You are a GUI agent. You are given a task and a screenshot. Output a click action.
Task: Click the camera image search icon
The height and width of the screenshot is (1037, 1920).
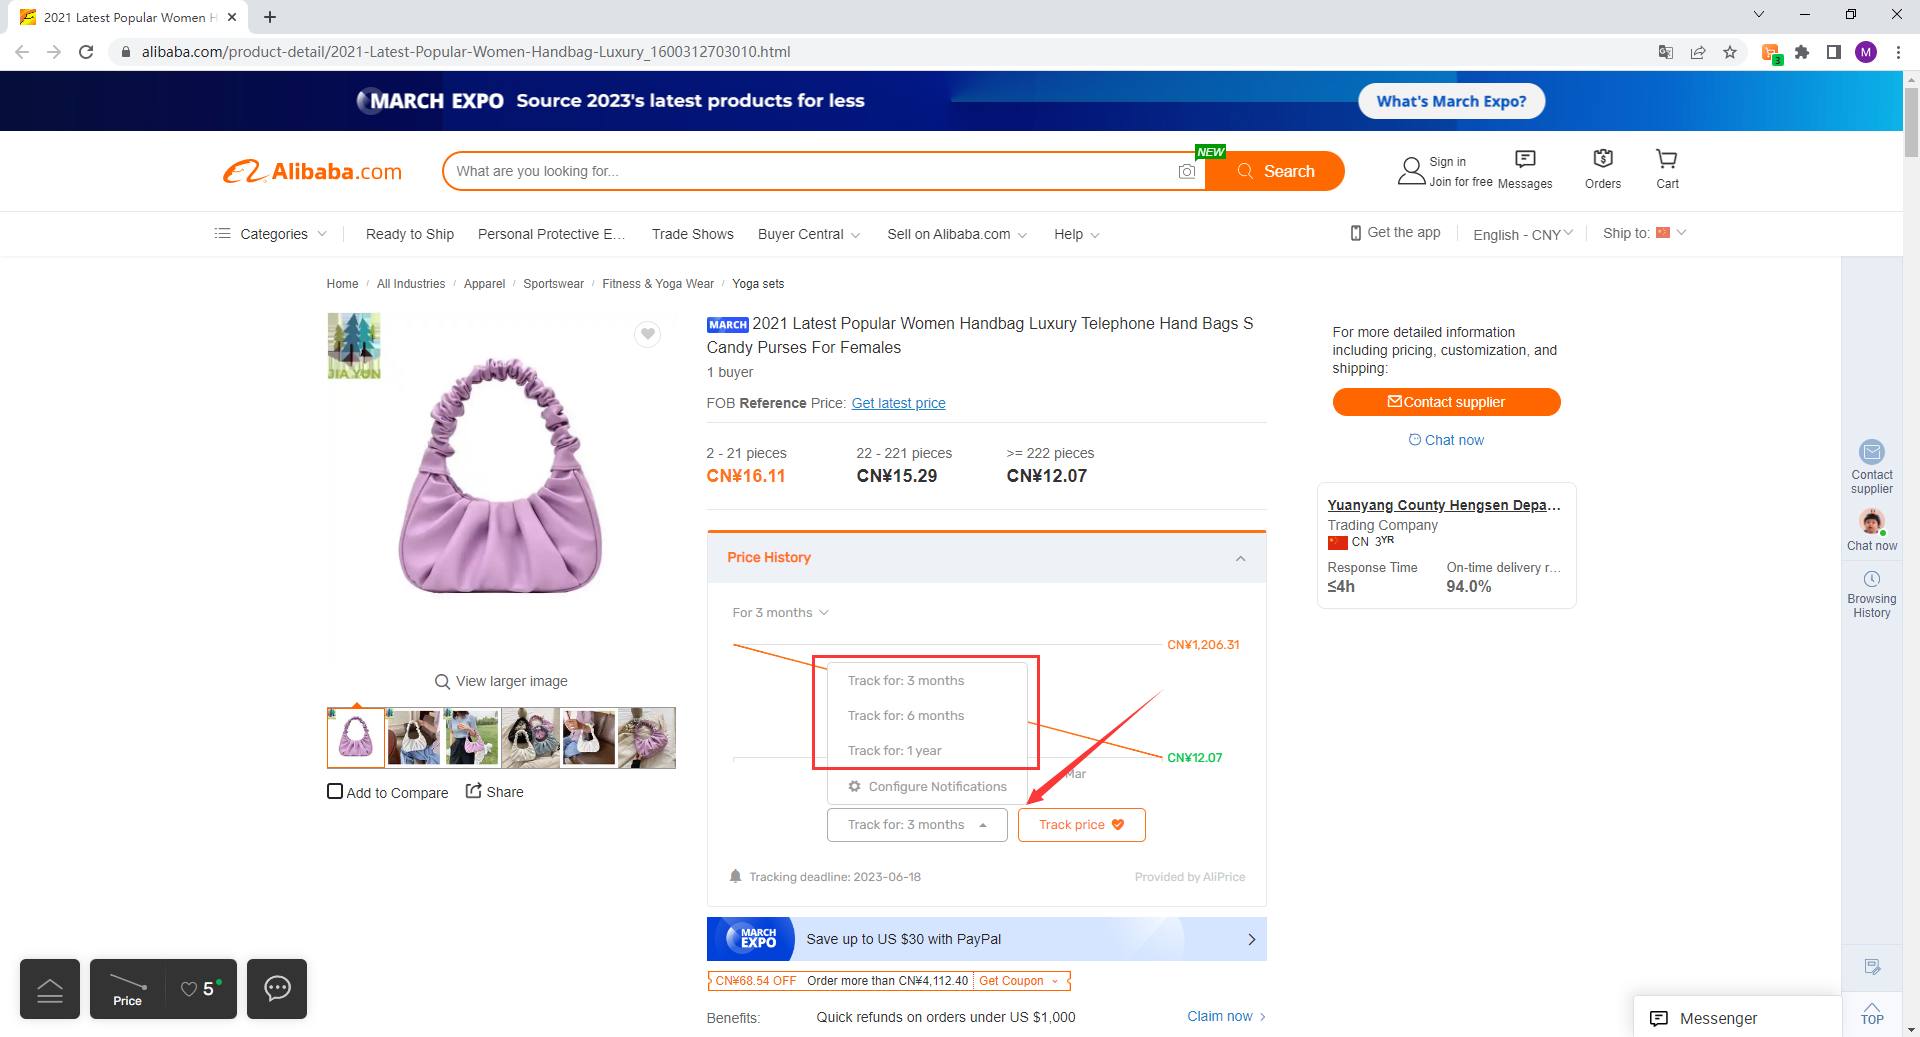1187,171
